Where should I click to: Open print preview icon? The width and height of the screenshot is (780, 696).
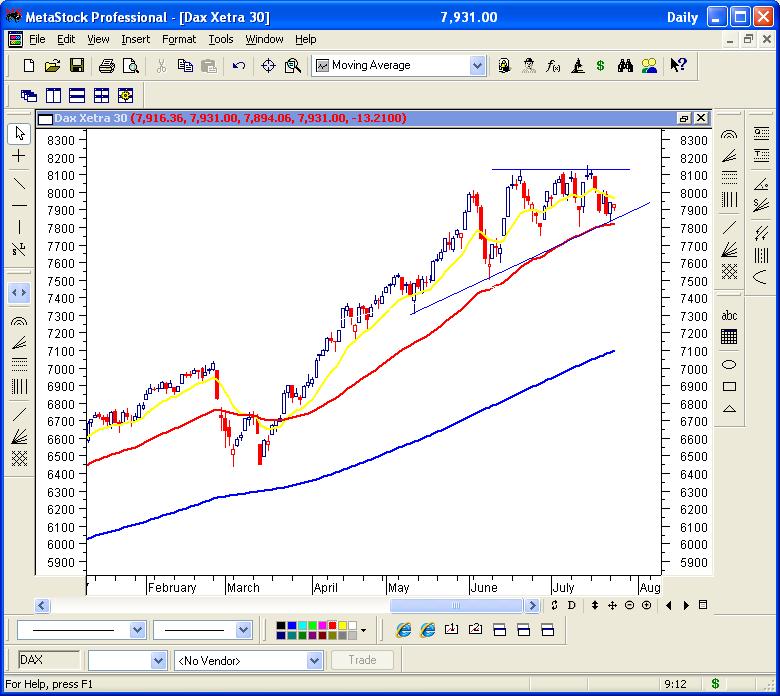[130, 65]
